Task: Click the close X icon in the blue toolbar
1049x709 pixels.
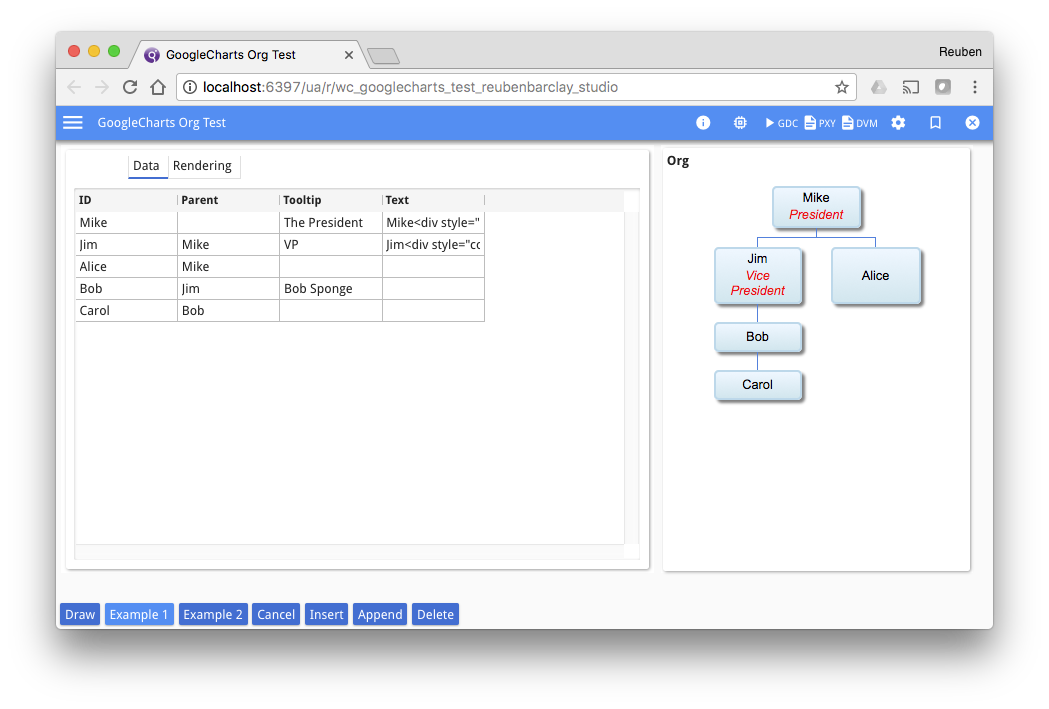Action: coord(972,122)
